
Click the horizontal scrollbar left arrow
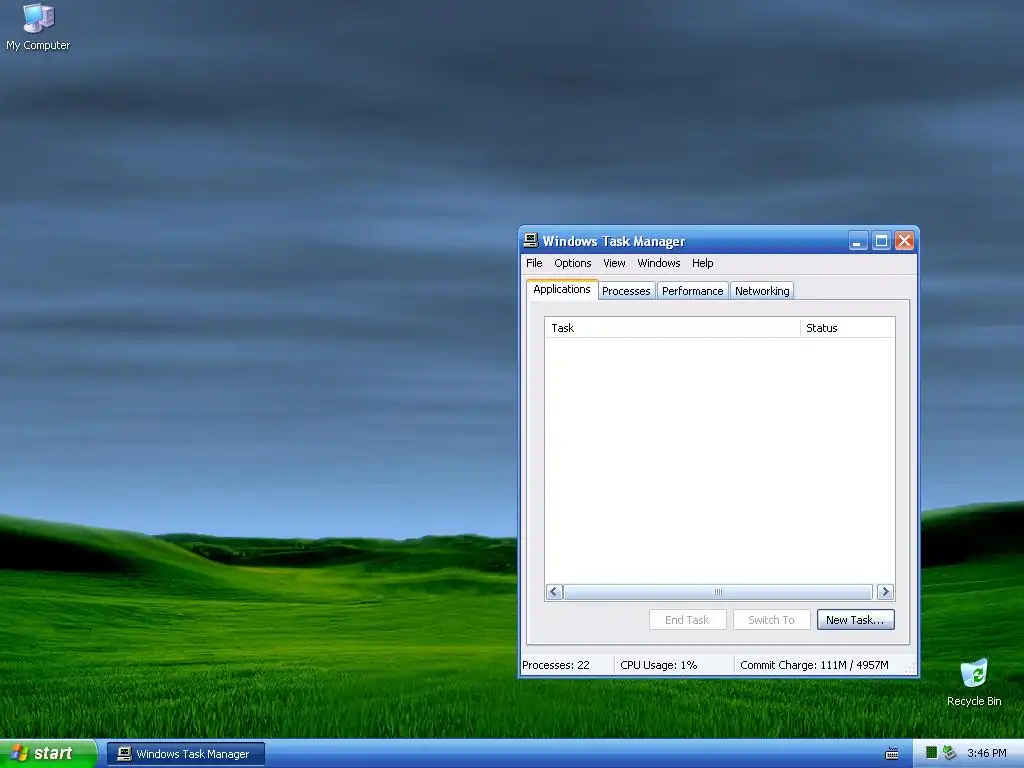point(554,592)
